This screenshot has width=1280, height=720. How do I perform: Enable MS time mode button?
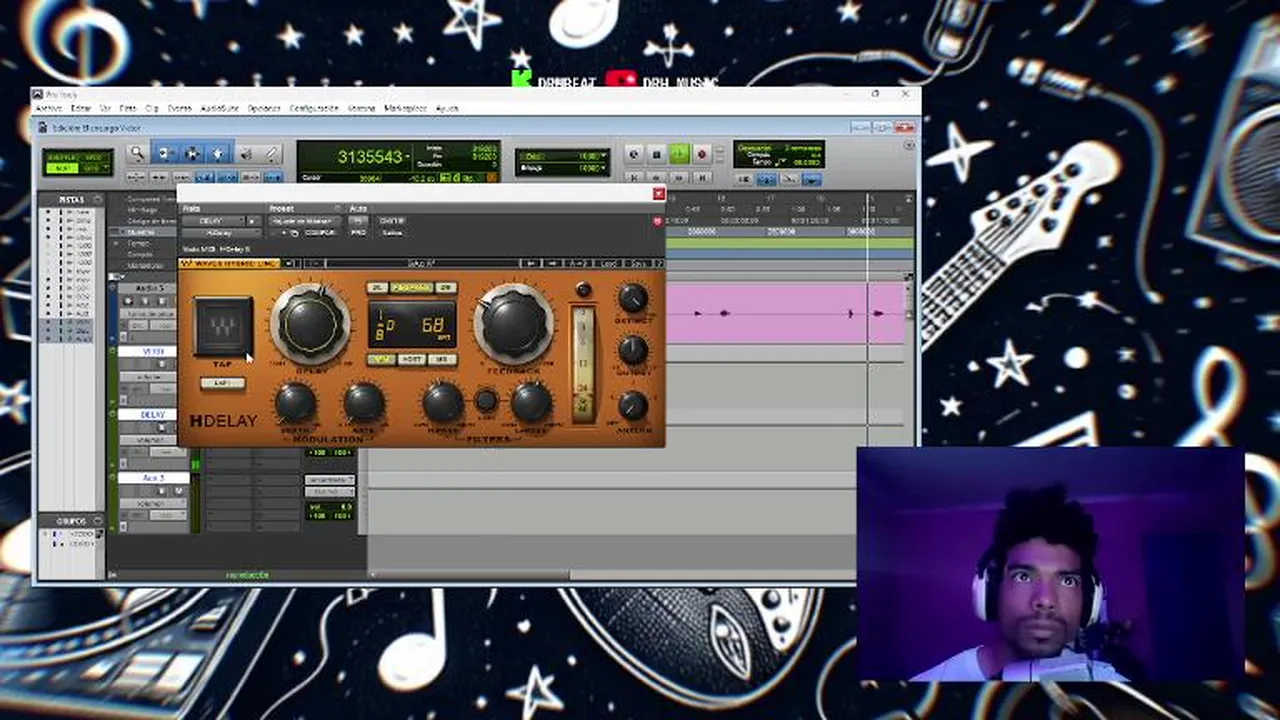click(441, 359)
